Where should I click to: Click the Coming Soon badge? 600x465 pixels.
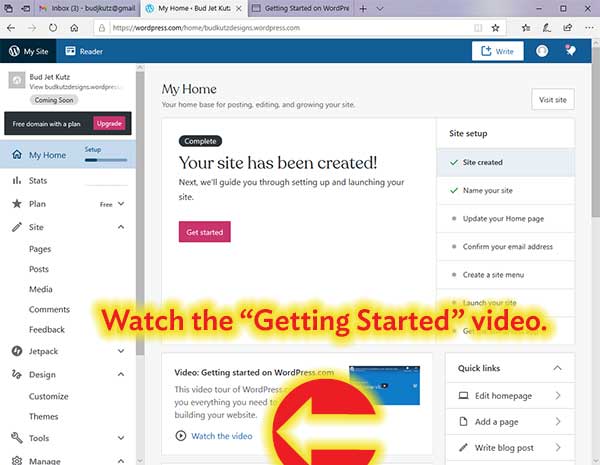click(54, 100)
